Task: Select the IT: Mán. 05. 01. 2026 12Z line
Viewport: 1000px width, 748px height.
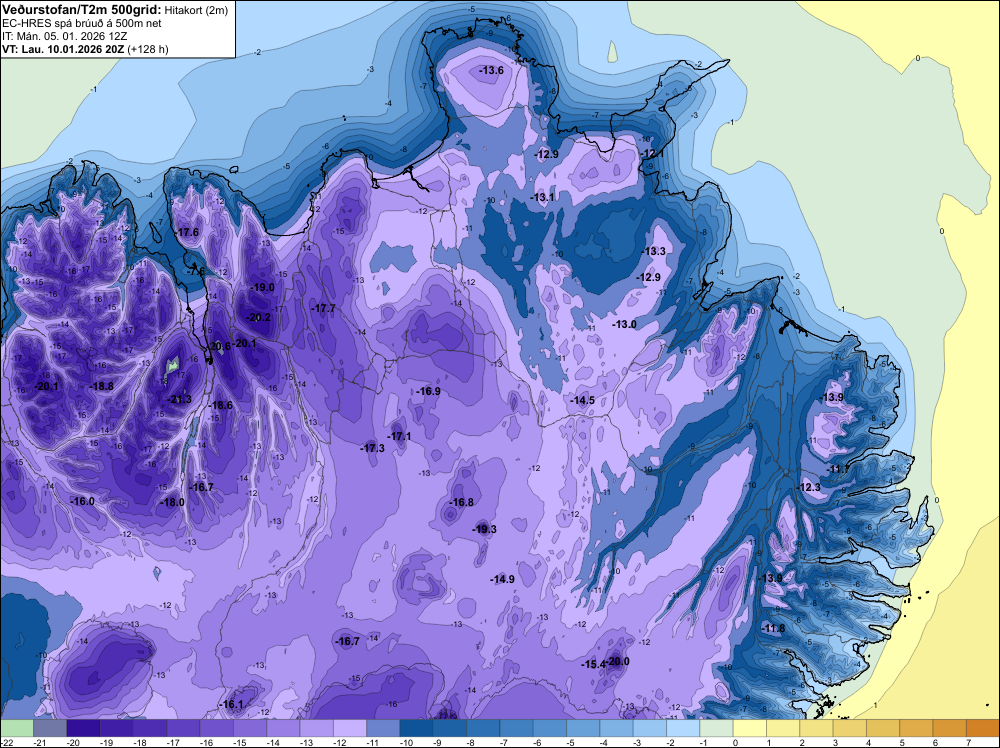Action: coord(64,36)
